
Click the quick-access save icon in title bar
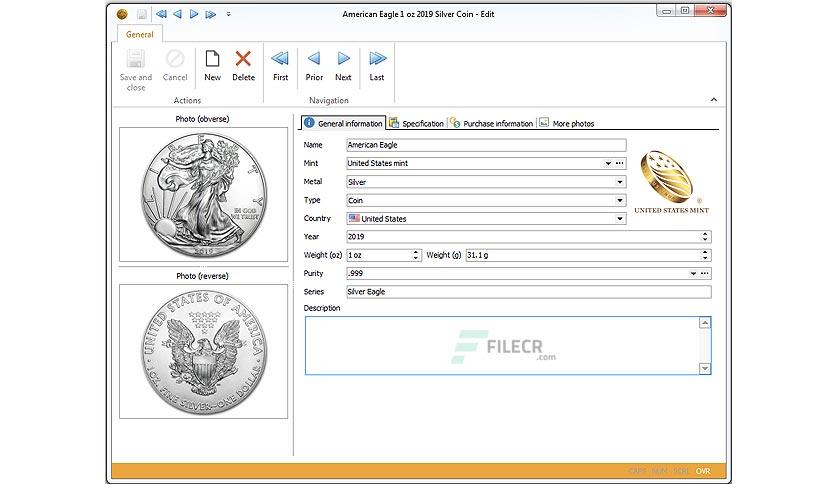pos(141,14)
